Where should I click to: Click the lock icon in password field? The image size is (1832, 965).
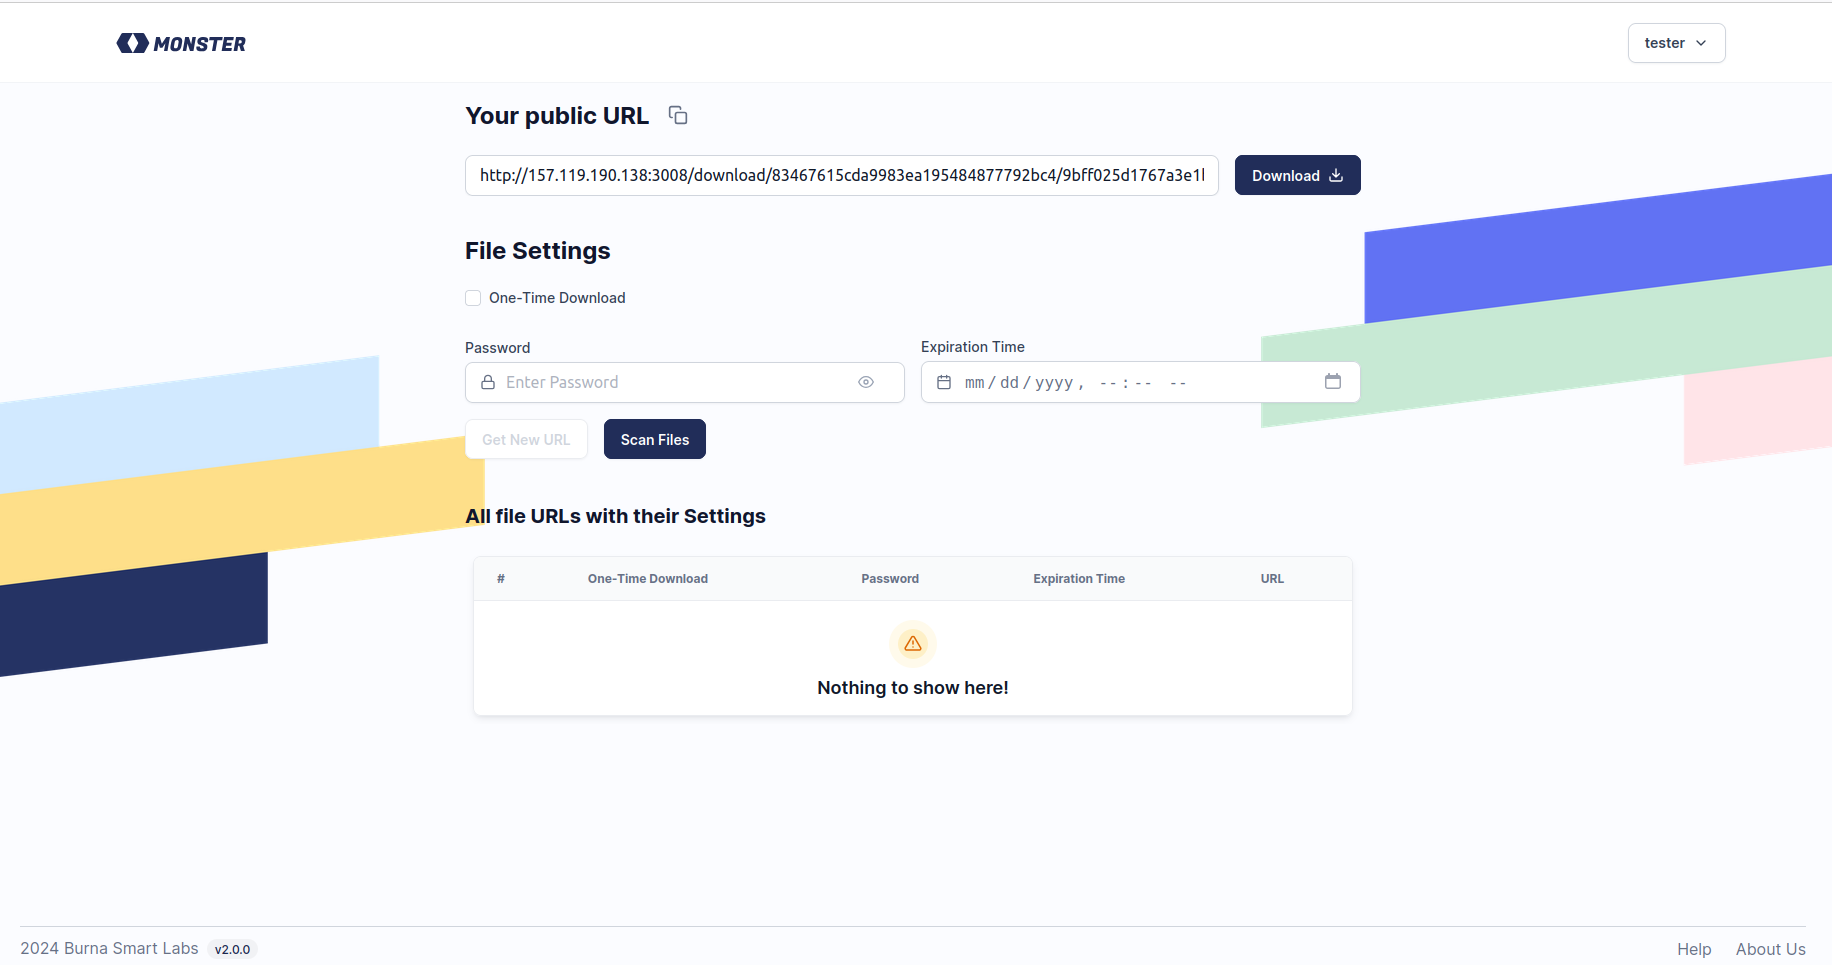488,382
